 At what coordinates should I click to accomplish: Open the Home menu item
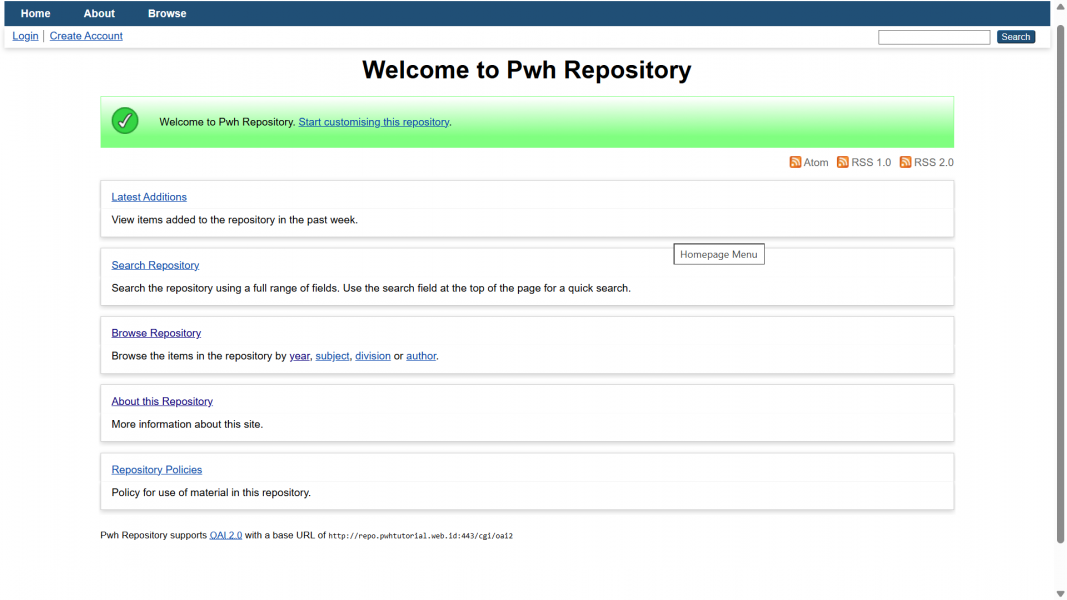pyautogui.click(x=35, y=14)
